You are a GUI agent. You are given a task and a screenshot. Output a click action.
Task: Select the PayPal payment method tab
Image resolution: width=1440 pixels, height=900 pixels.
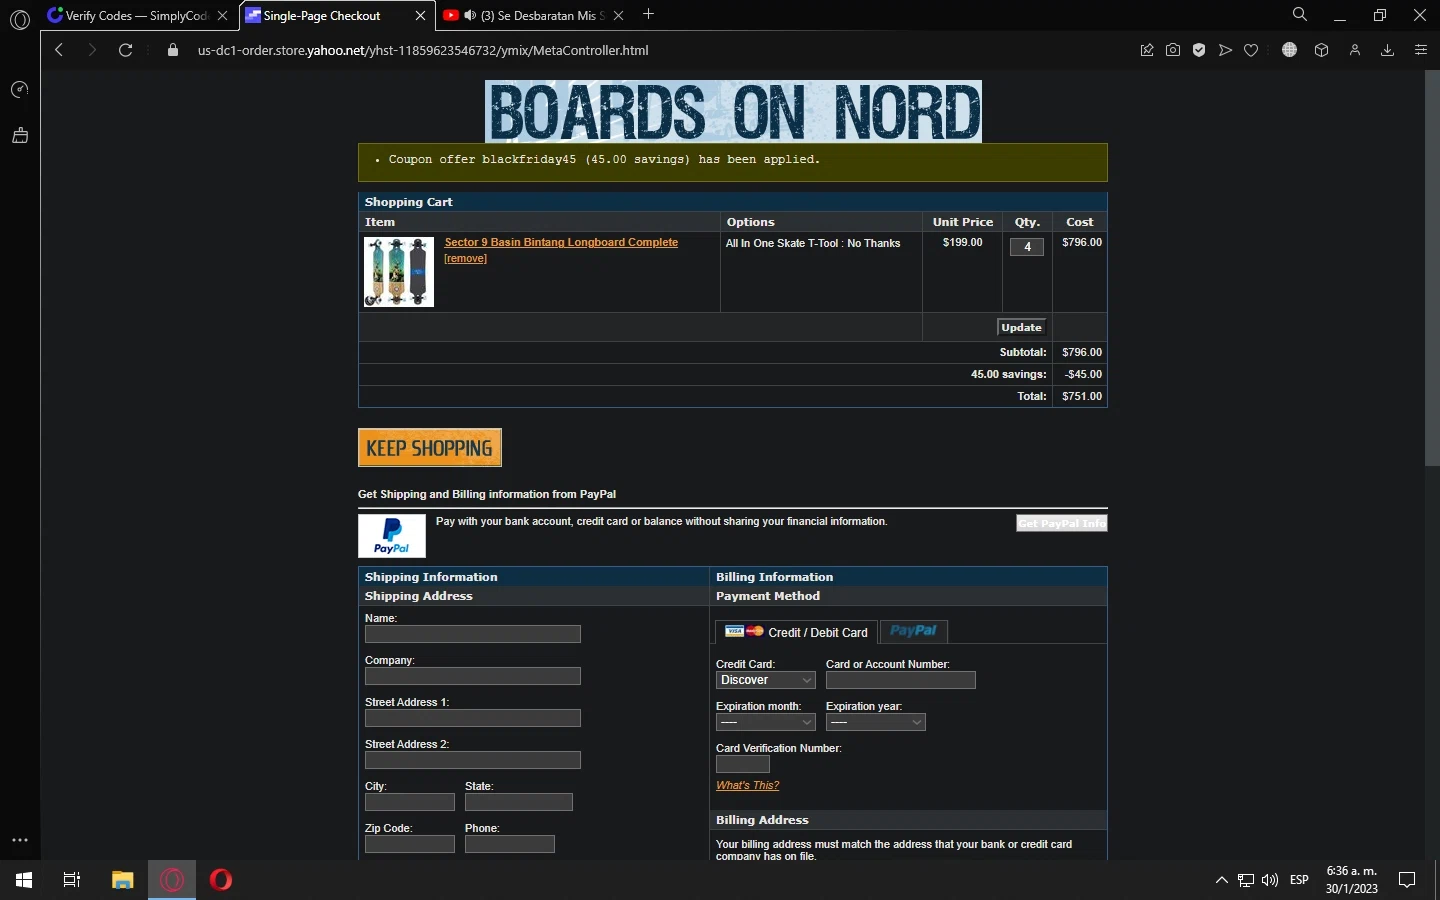[914, 631]
